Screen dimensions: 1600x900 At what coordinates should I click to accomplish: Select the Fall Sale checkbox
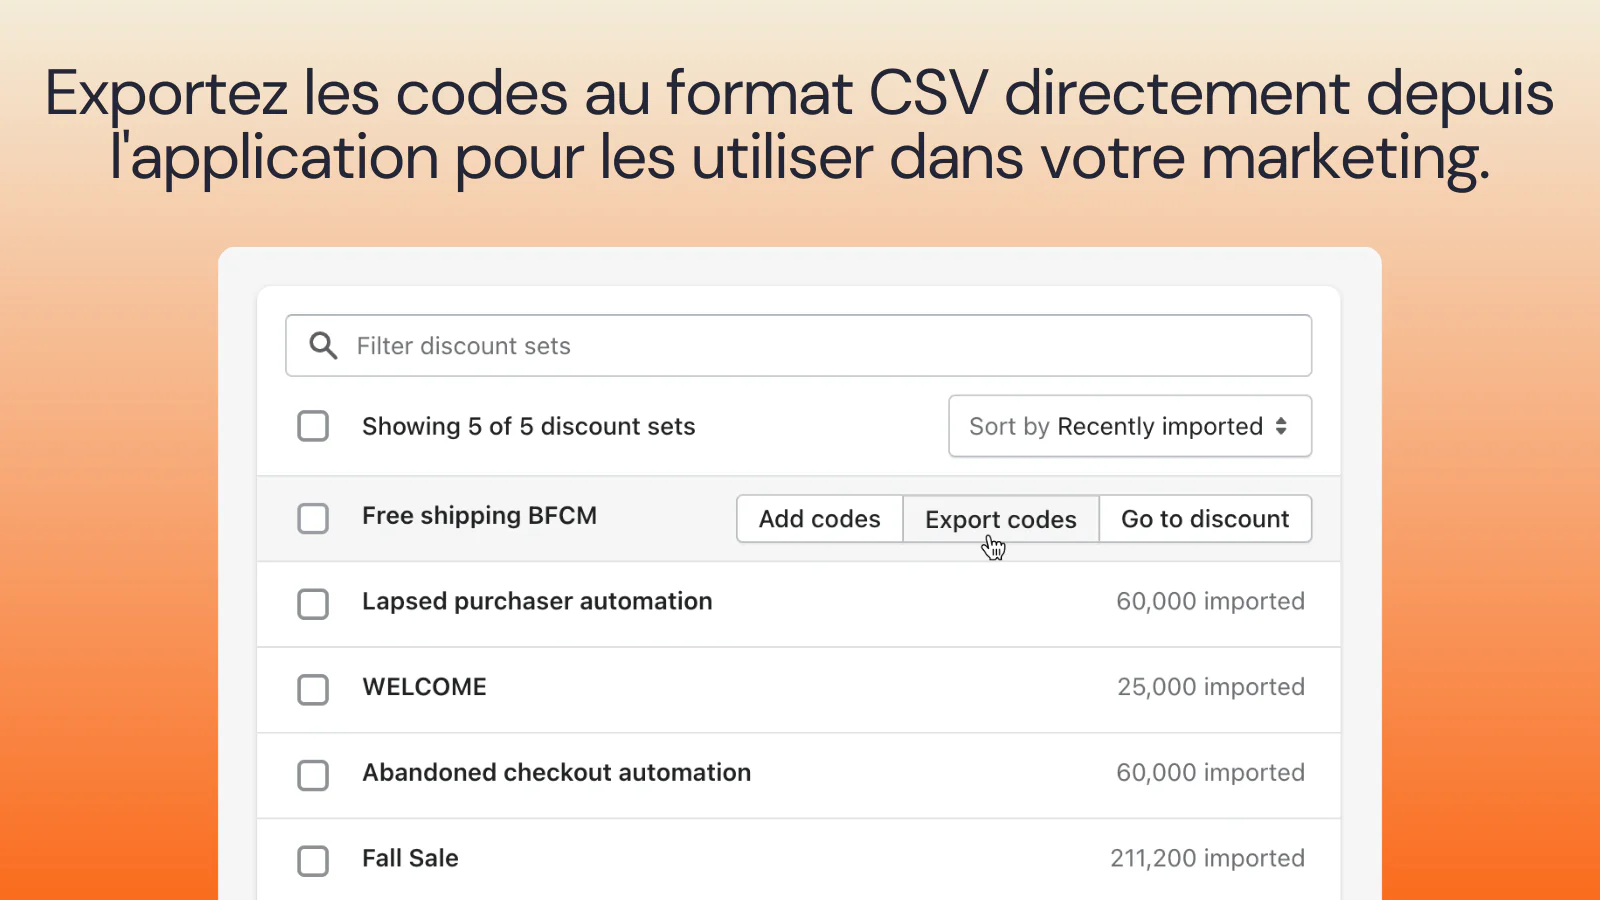click(313, 861)
